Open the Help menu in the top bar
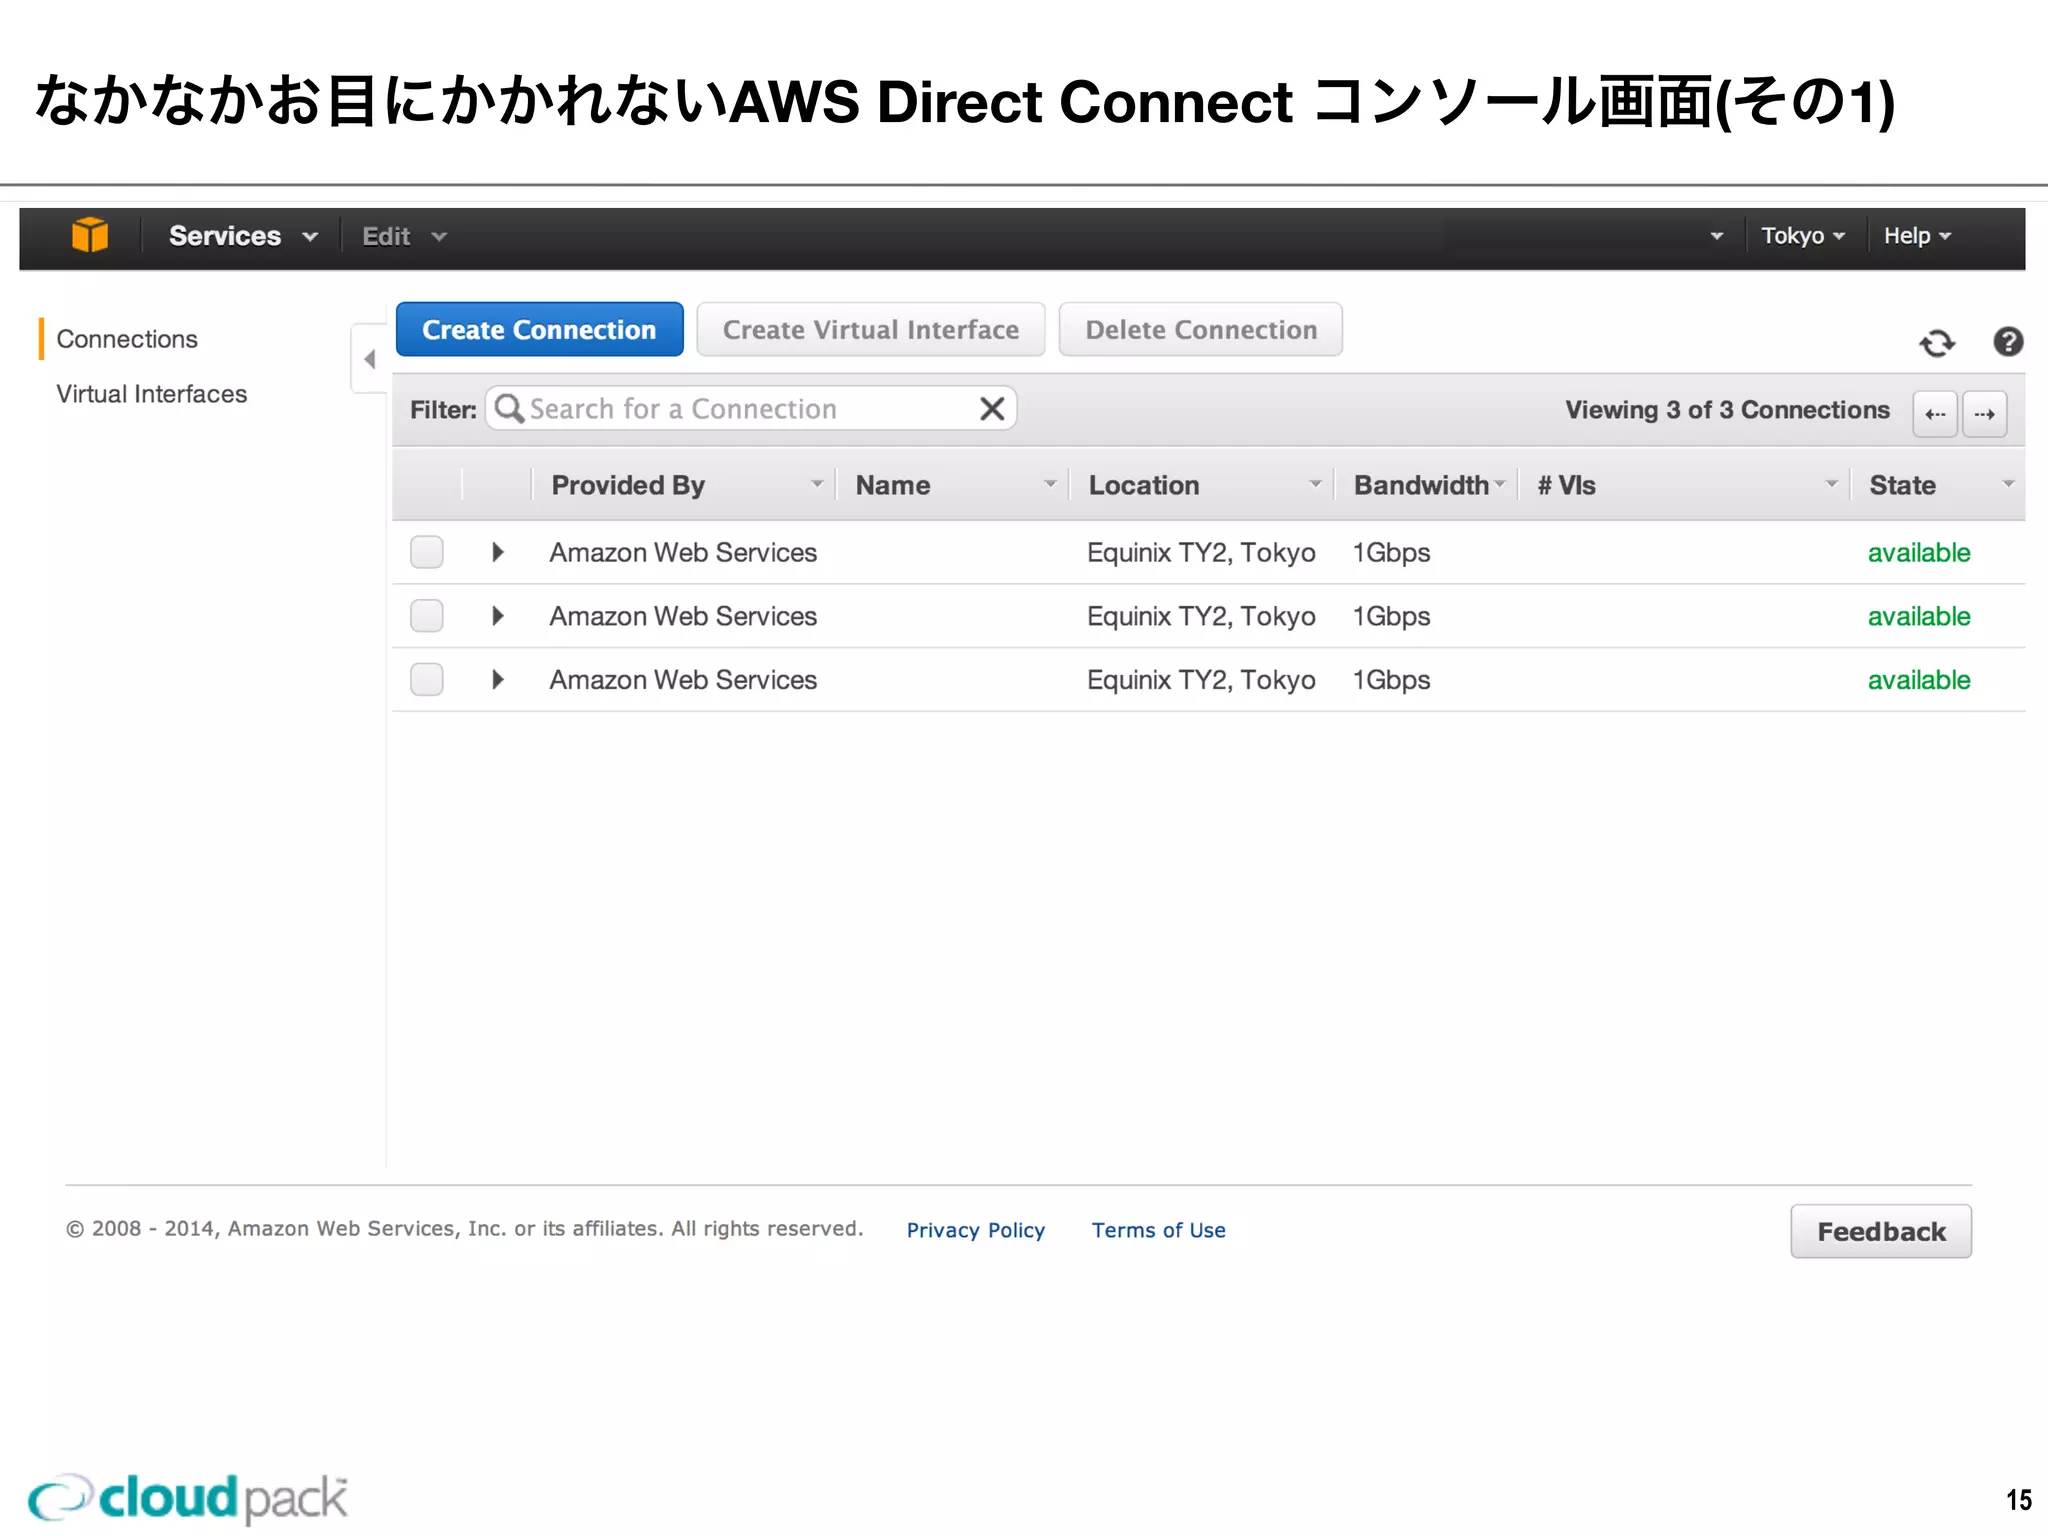The image size is (2048, 1536). click(1917, 236)
